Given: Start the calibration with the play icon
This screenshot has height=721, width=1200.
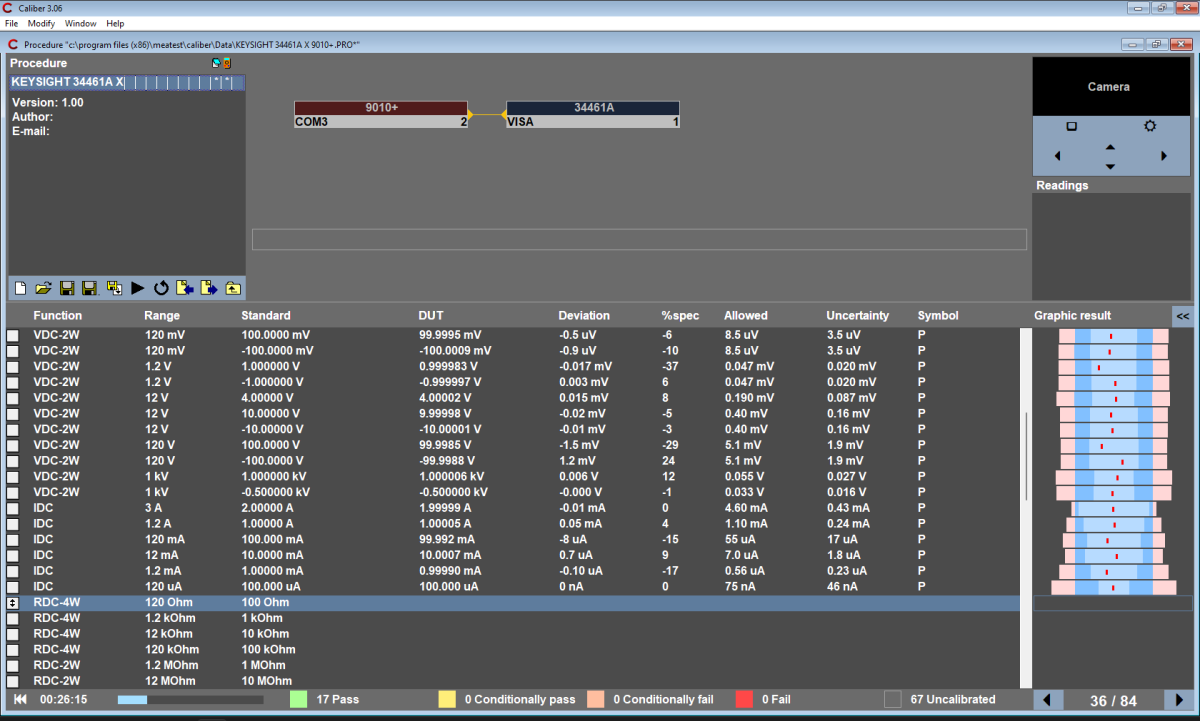Looking at the screenshot, I should 138,288.
